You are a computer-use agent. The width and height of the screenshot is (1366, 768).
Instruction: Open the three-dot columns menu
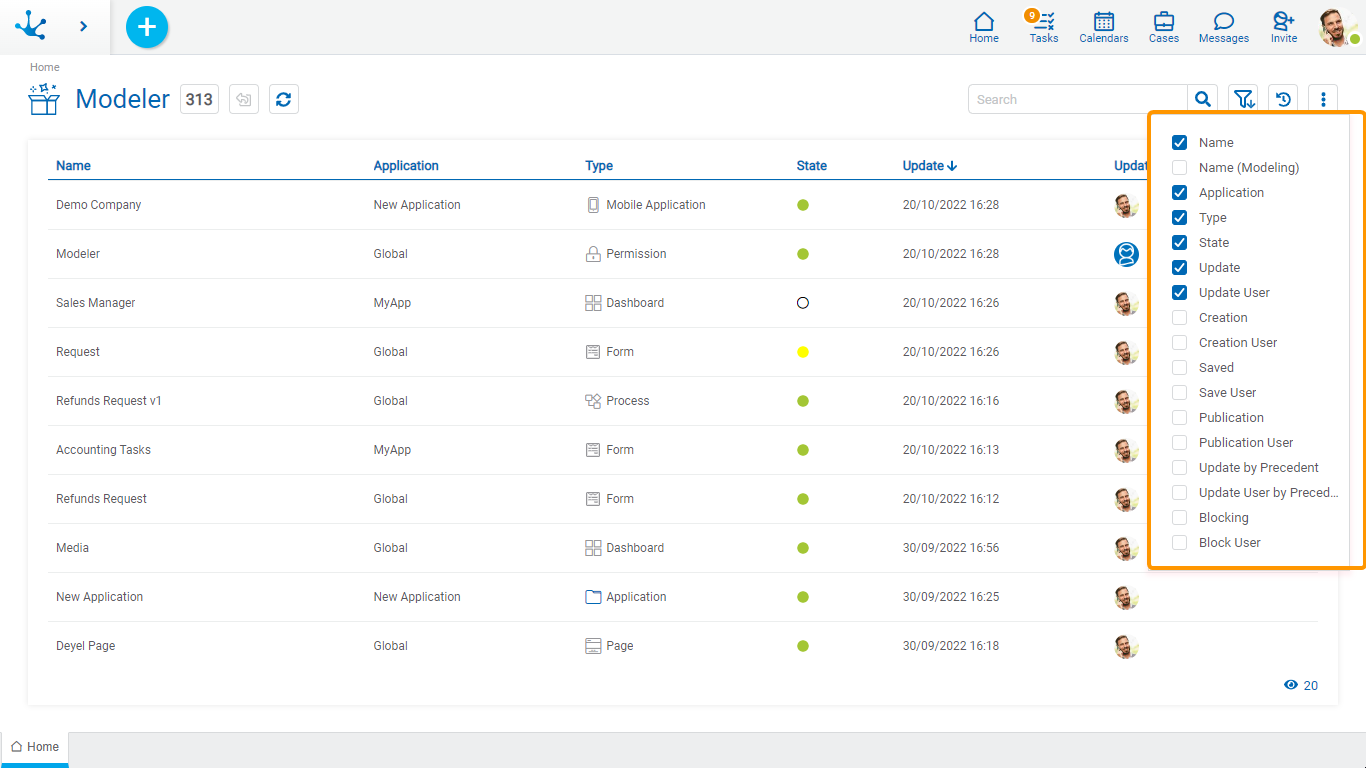(1323, 99)
